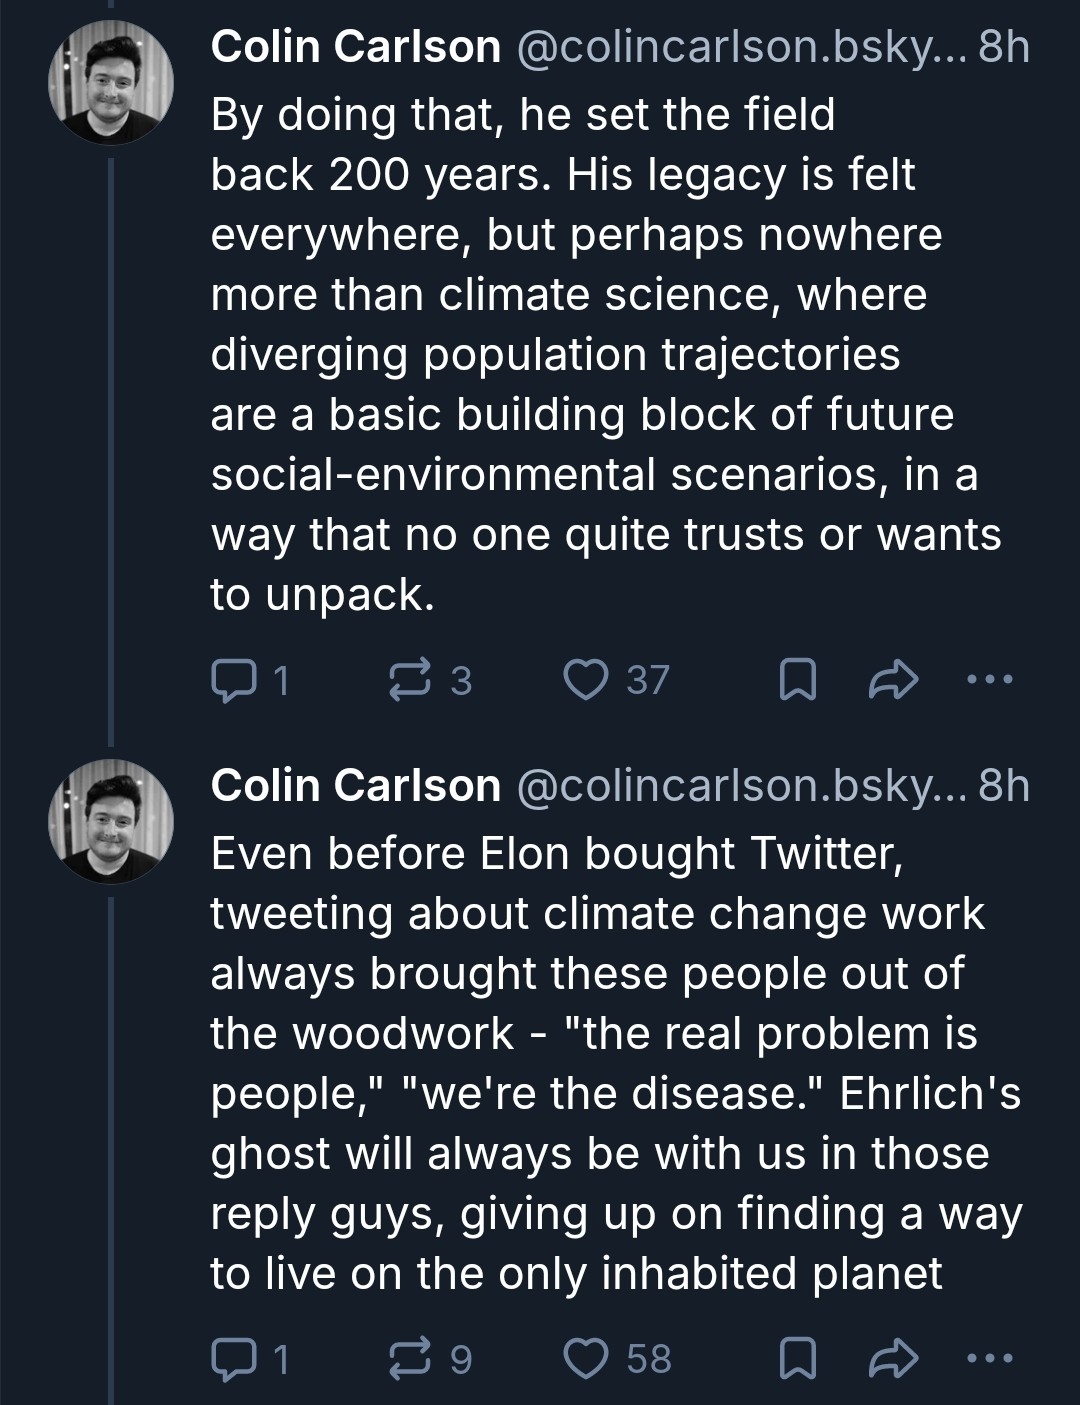Open @colincarlson.bsky handle on second post

click(740, 786)
